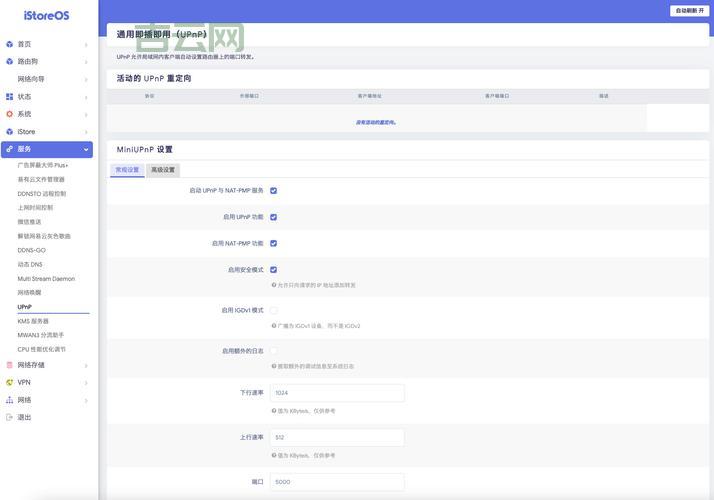The width and height of the screenshot is (714, 500).
Task: Click 退出 logout link
Action: (24, 417)
